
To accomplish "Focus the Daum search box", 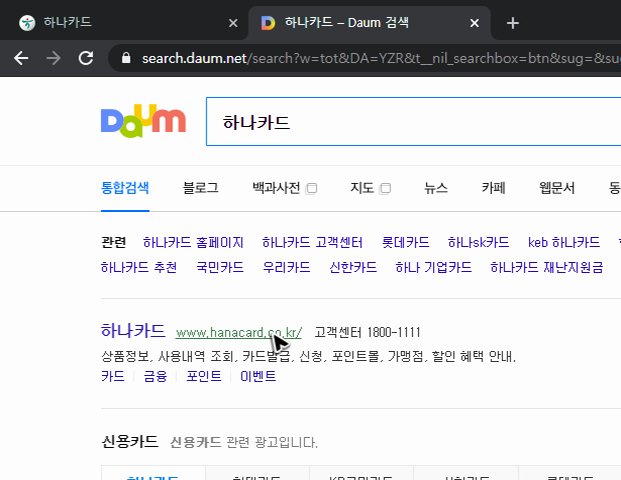I will 413,122.
